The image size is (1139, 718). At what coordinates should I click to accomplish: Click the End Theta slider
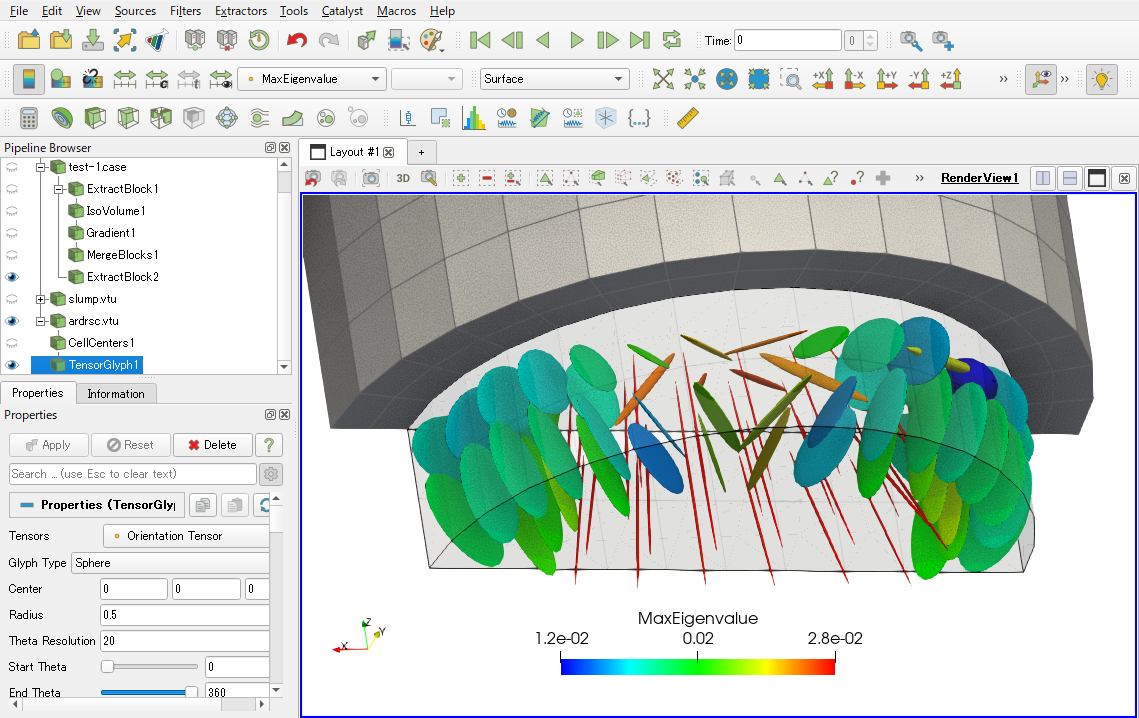tap(149, 692)
